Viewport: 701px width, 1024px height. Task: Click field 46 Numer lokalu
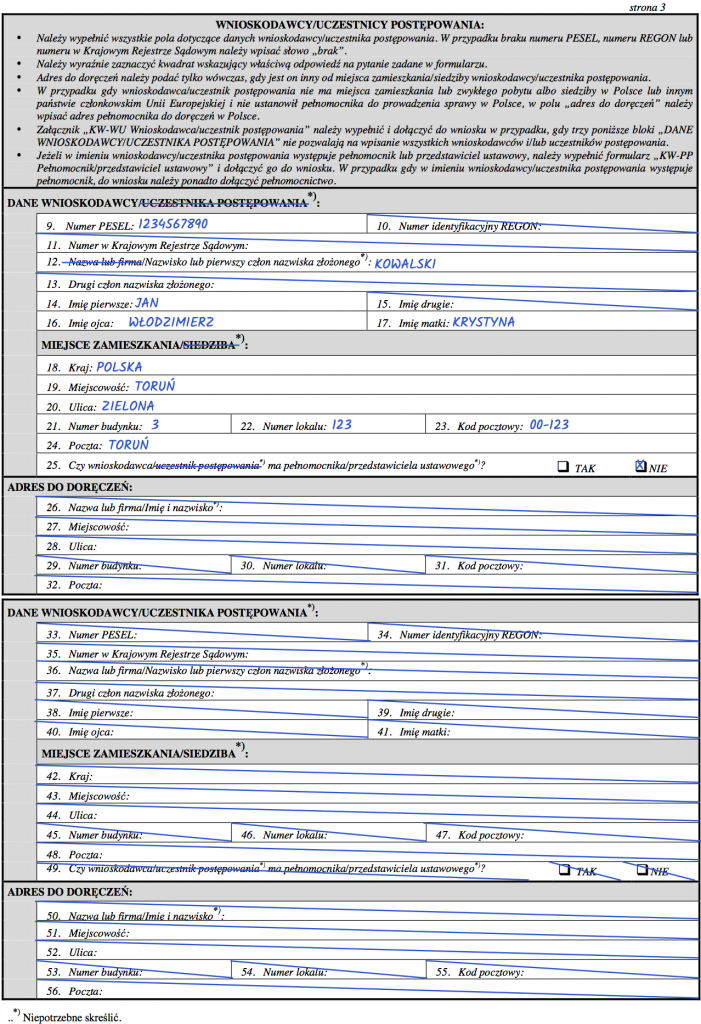pyautogui.click(x=329, y=833)
